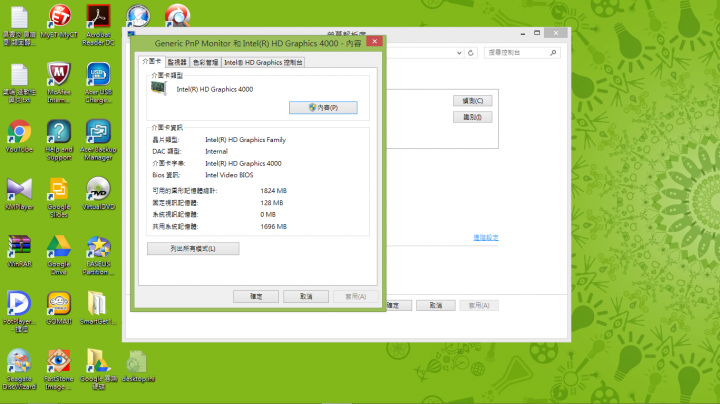720x404 pixels.
Task: Open the Help and Support shortcut
Action: coord(59,140)
